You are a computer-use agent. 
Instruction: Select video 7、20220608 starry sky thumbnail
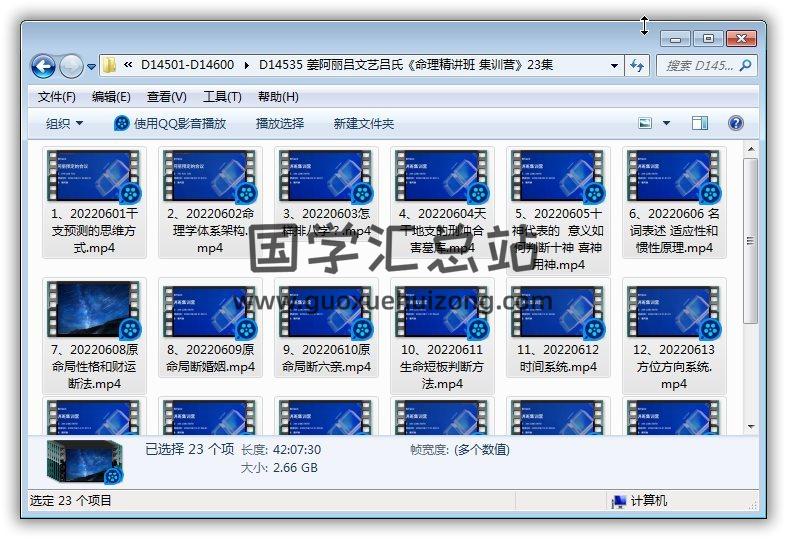click(x=94, y=310)
